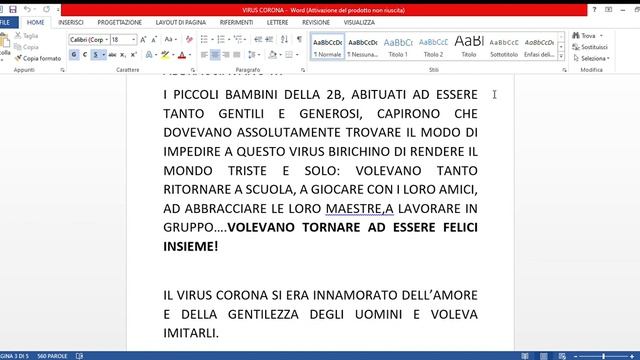Click the Trova search button
Image resolution: width=640 pixels, height=360 pixels.
(584, 36)
